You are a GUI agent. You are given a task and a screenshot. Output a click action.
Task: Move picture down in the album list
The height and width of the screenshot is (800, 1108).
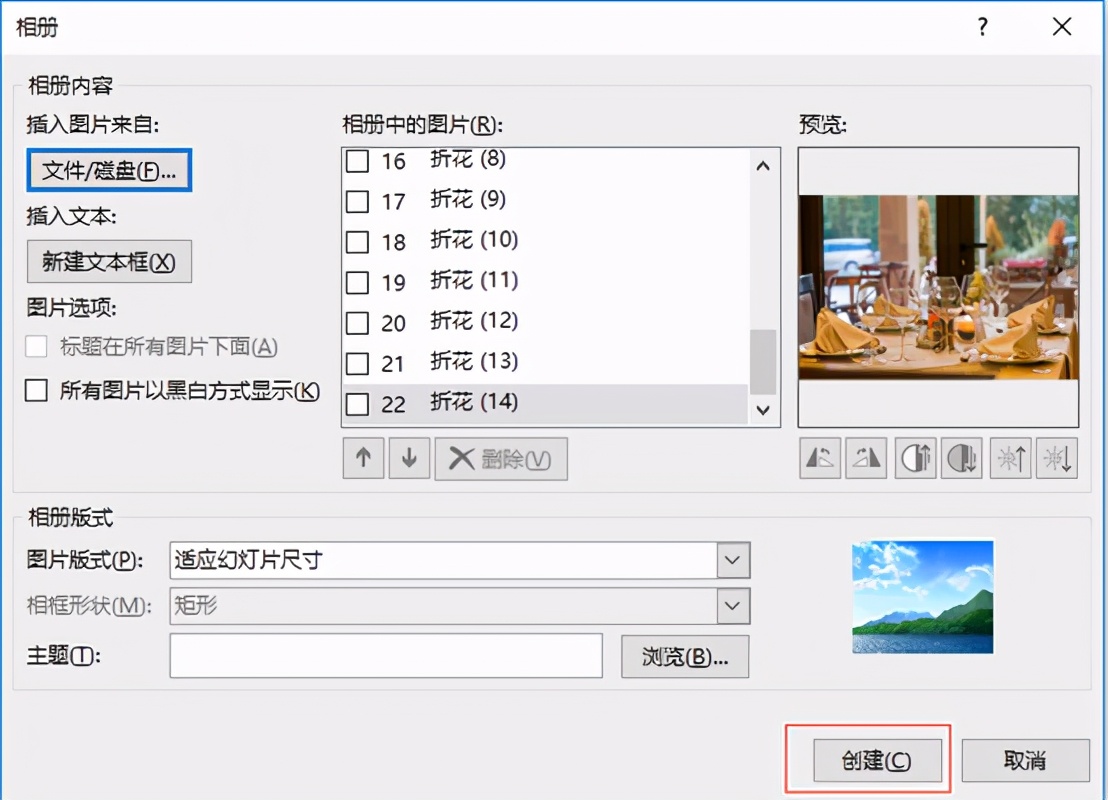[409, 458]
